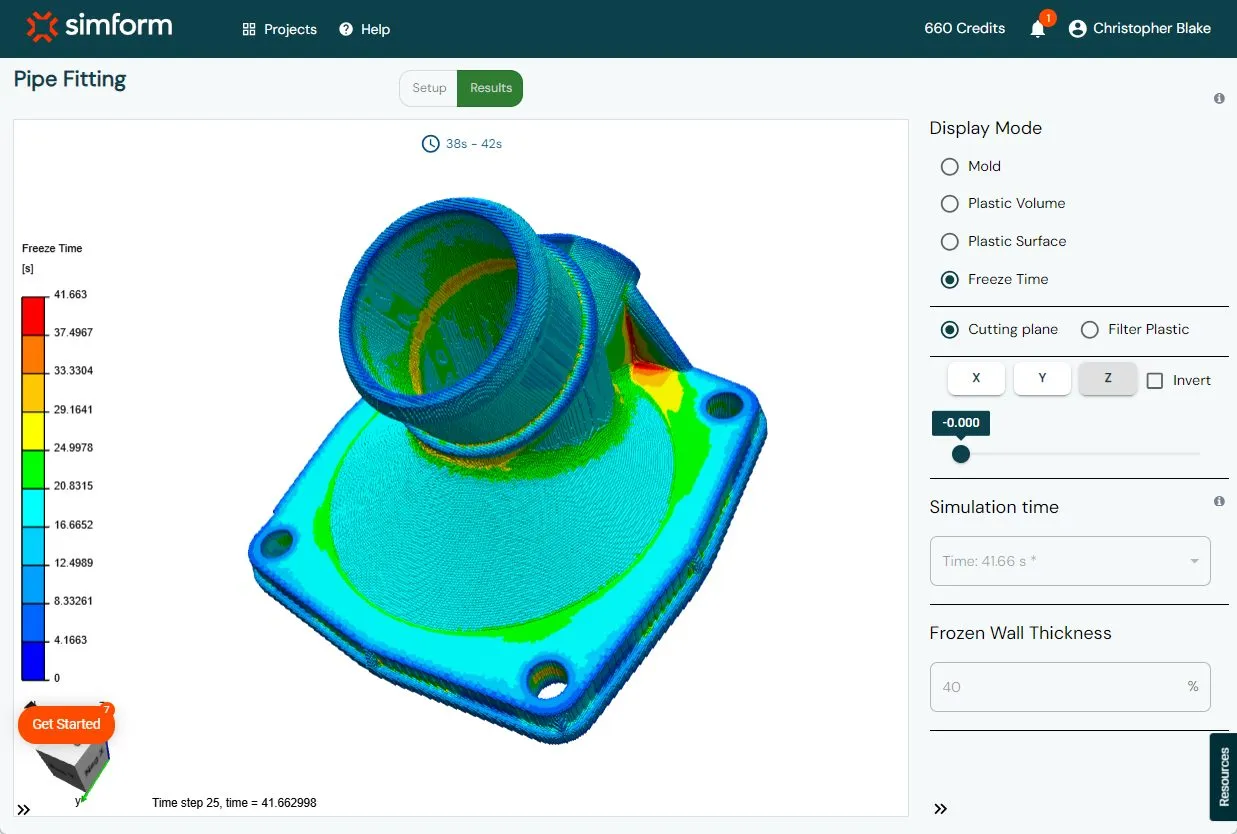This screenshot has width=1237, height=834.
Task: Click the cutting plane position slider handle
Action: pos(961,453)
